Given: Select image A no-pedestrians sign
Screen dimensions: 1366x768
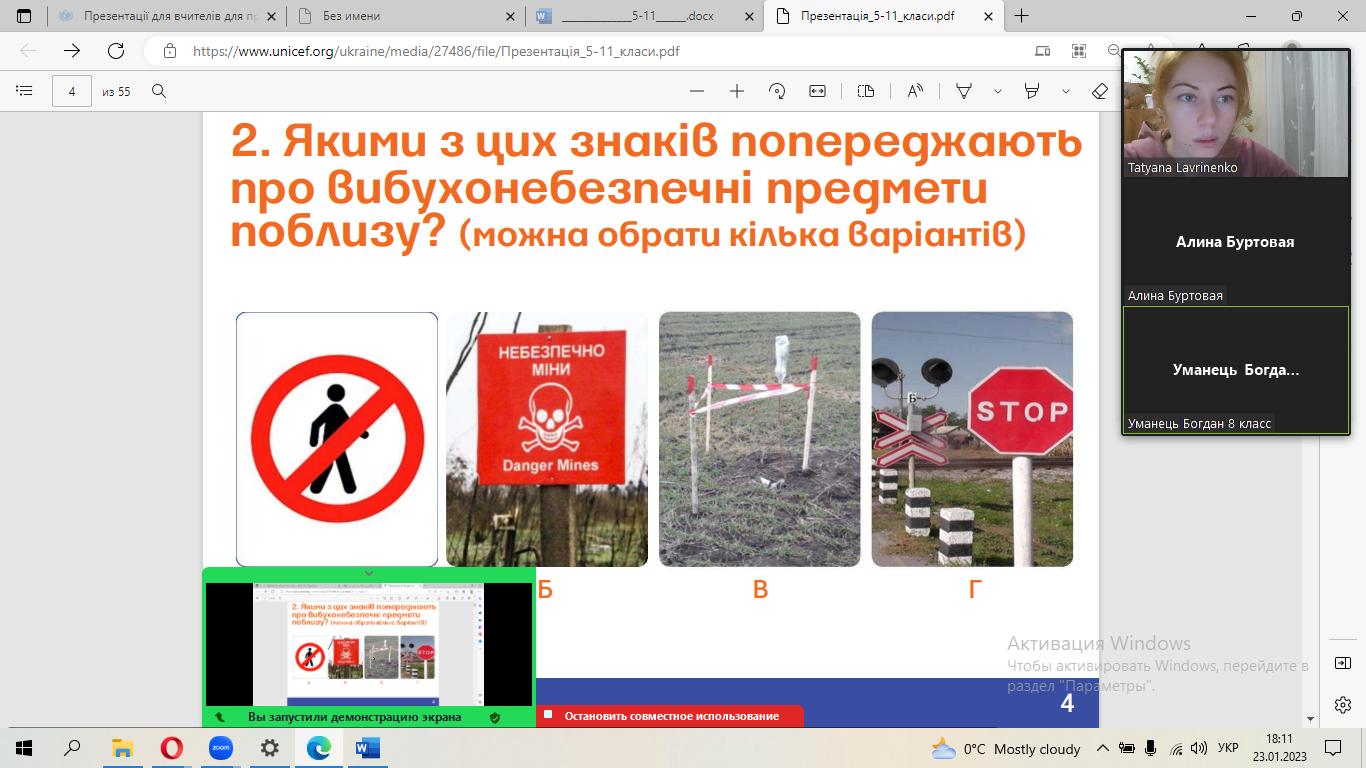Looking at the screenshot, I should point(337,439).
